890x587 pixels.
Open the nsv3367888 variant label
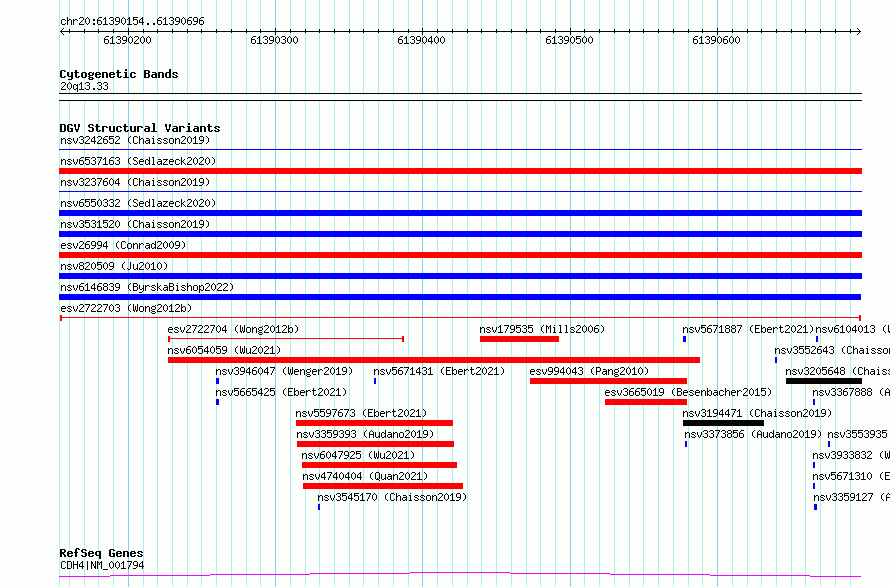851,392
